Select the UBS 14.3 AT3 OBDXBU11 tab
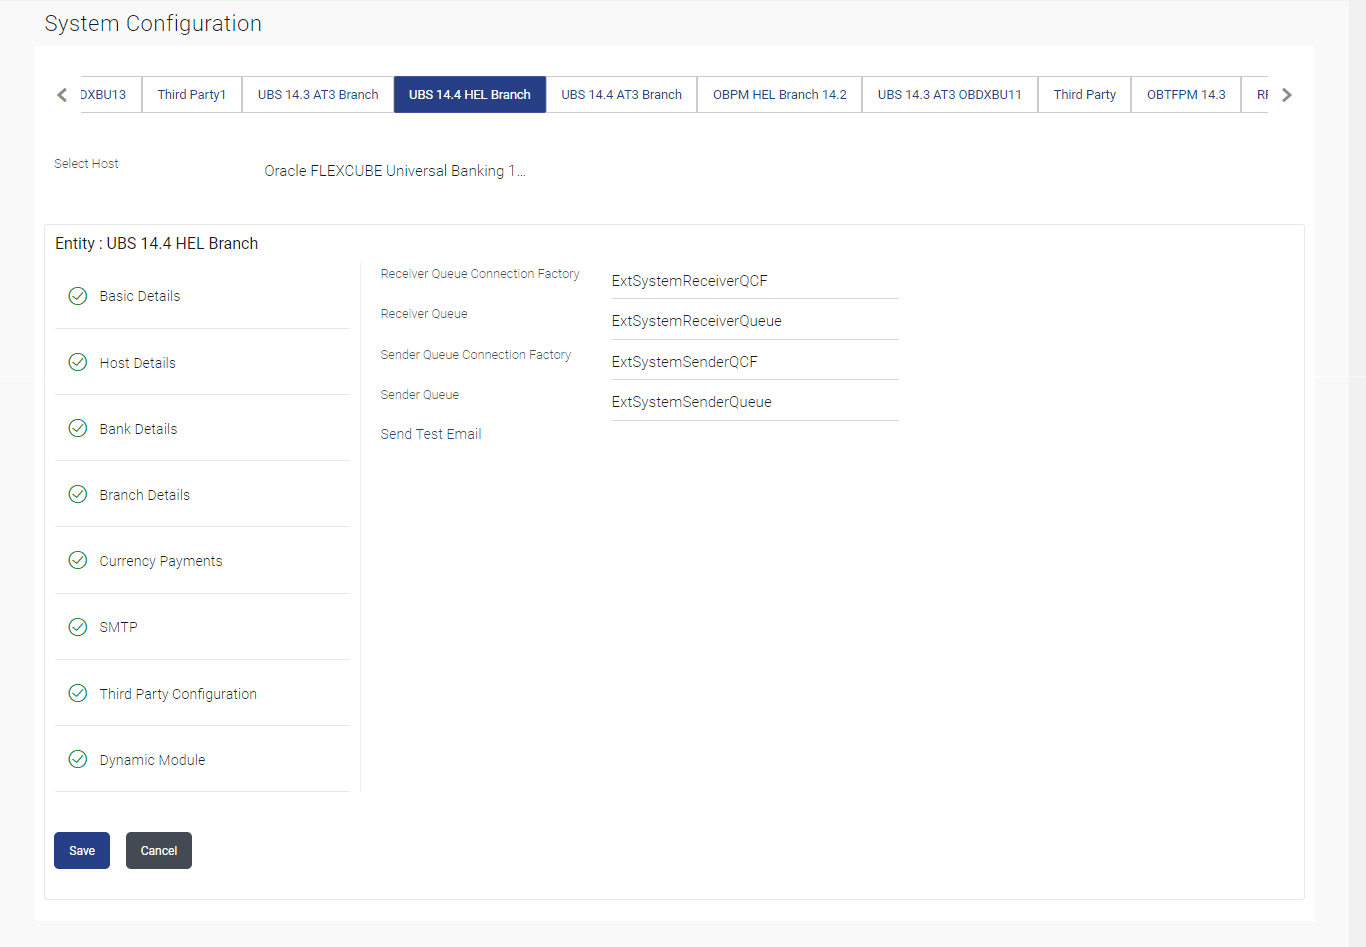 point(950,95)
